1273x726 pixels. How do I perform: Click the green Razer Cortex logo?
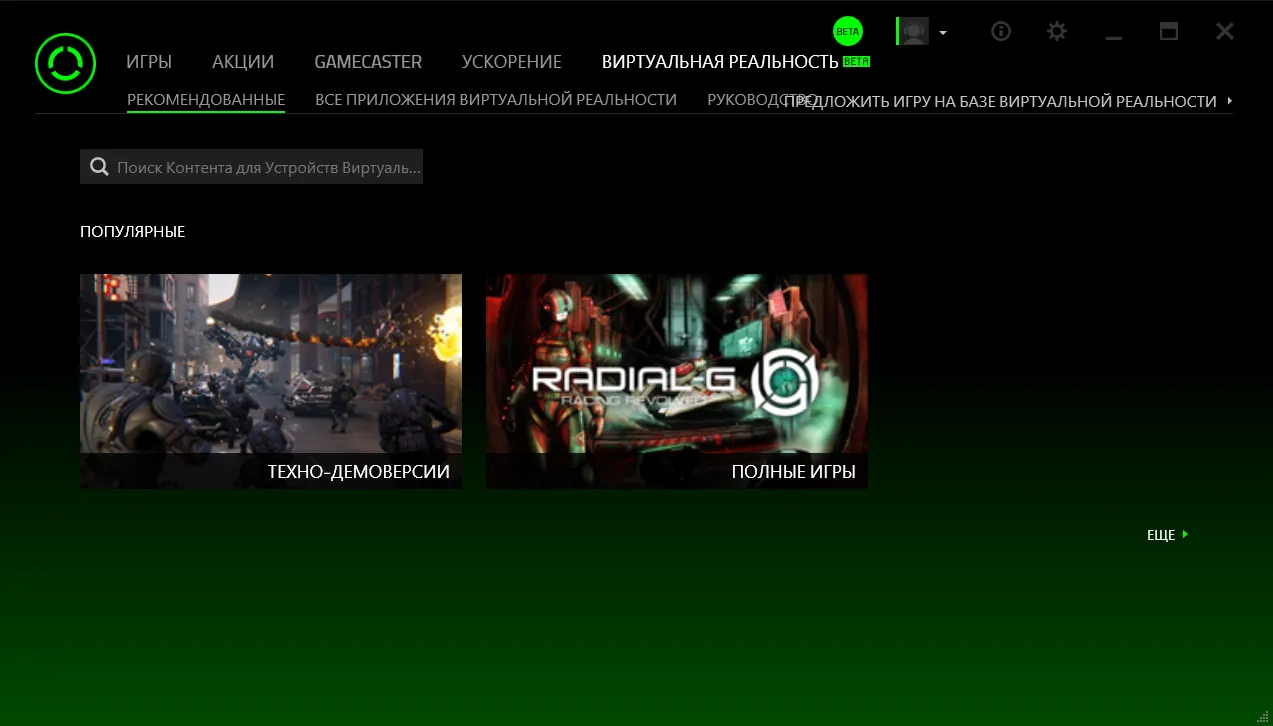[65, 63]
